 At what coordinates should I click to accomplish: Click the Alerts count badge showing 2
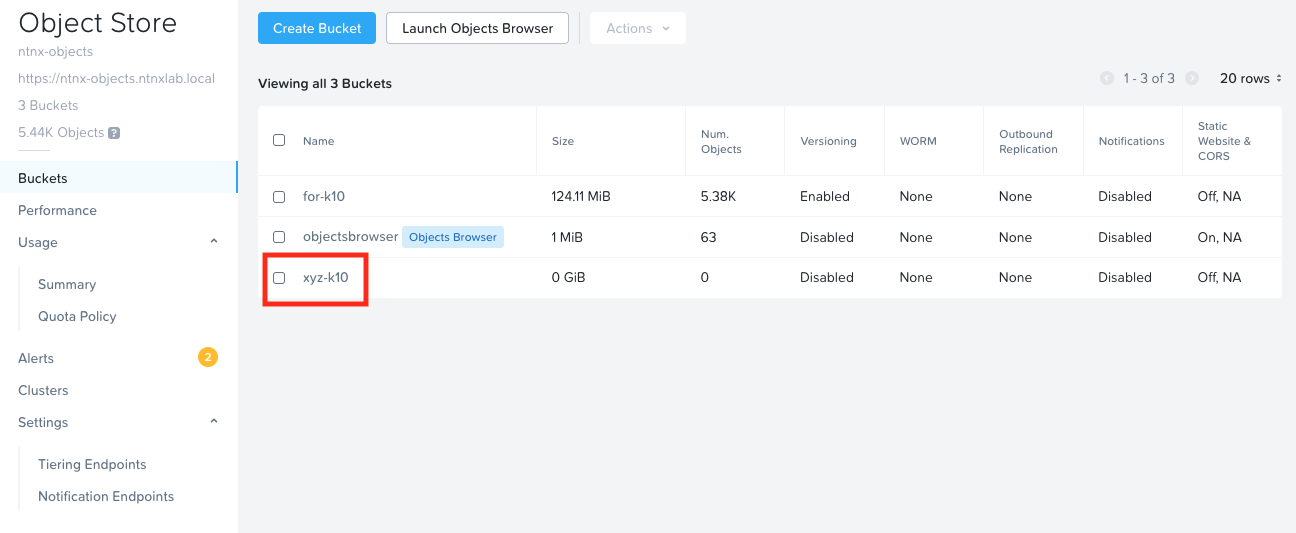[x=208, y=357]
